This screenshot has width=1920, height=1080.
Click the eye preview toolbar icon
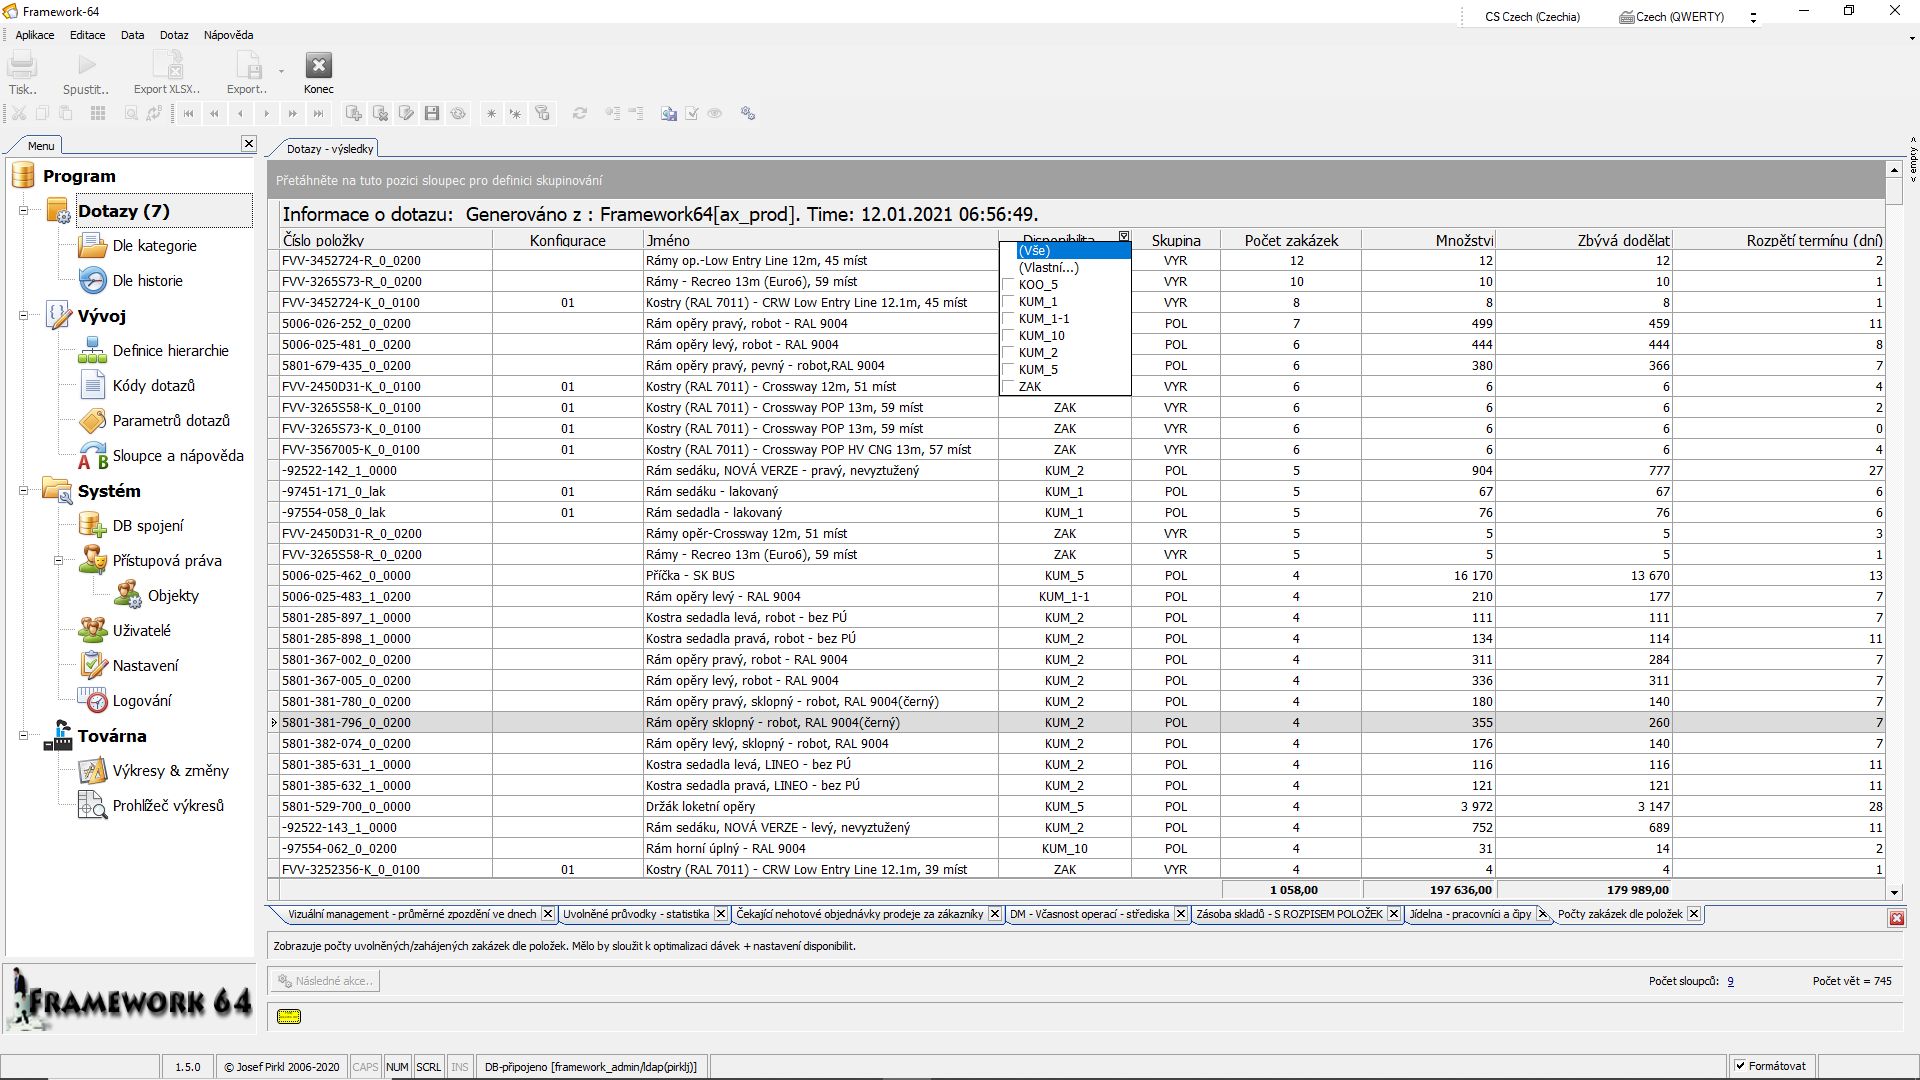715,114
